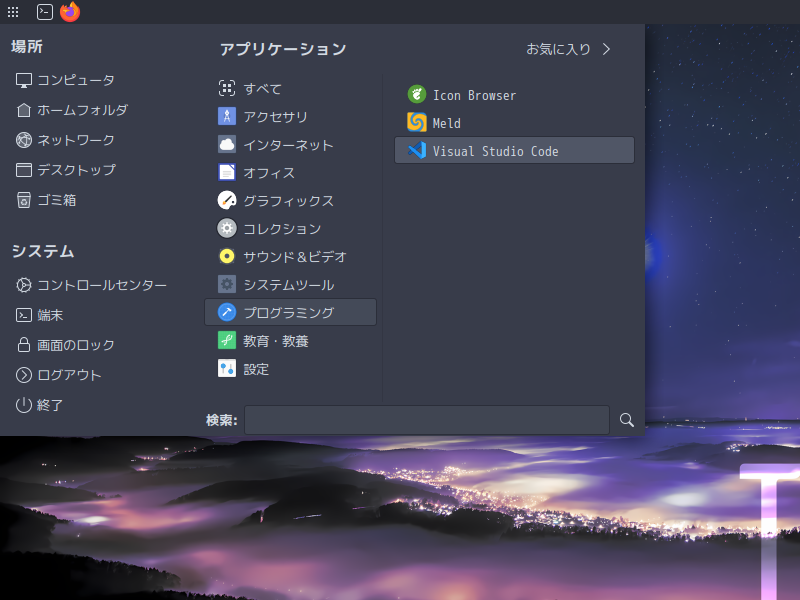800x600 pixels.
Task: Select the グラフィックス category
Action: tap(283, 199)
